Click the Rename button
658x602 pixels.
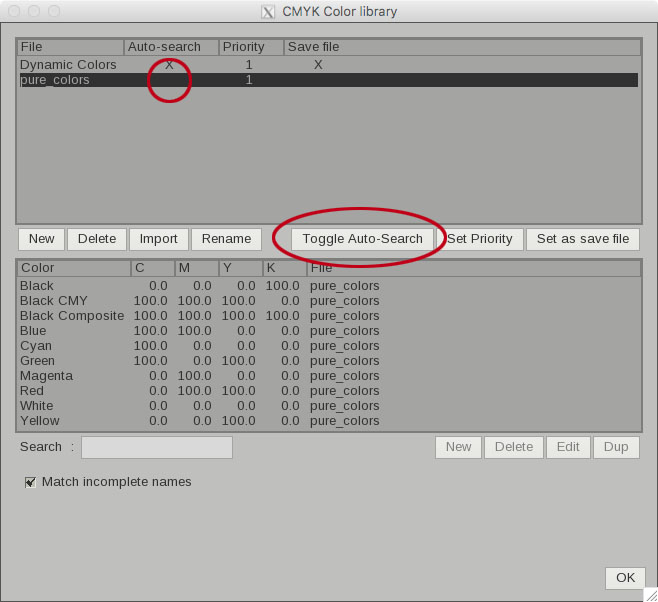pos(226,239)
